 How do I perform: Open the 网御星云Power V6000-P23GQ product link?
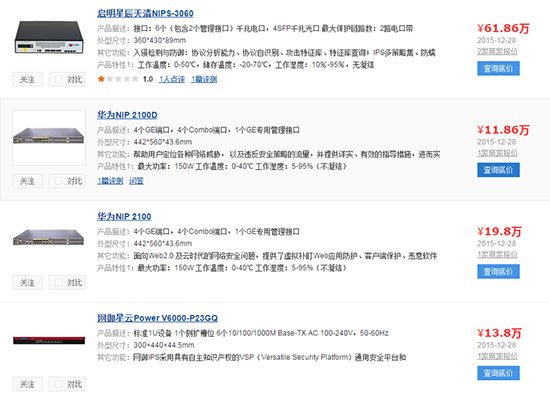pyautogui.click(x=157, y=318)
